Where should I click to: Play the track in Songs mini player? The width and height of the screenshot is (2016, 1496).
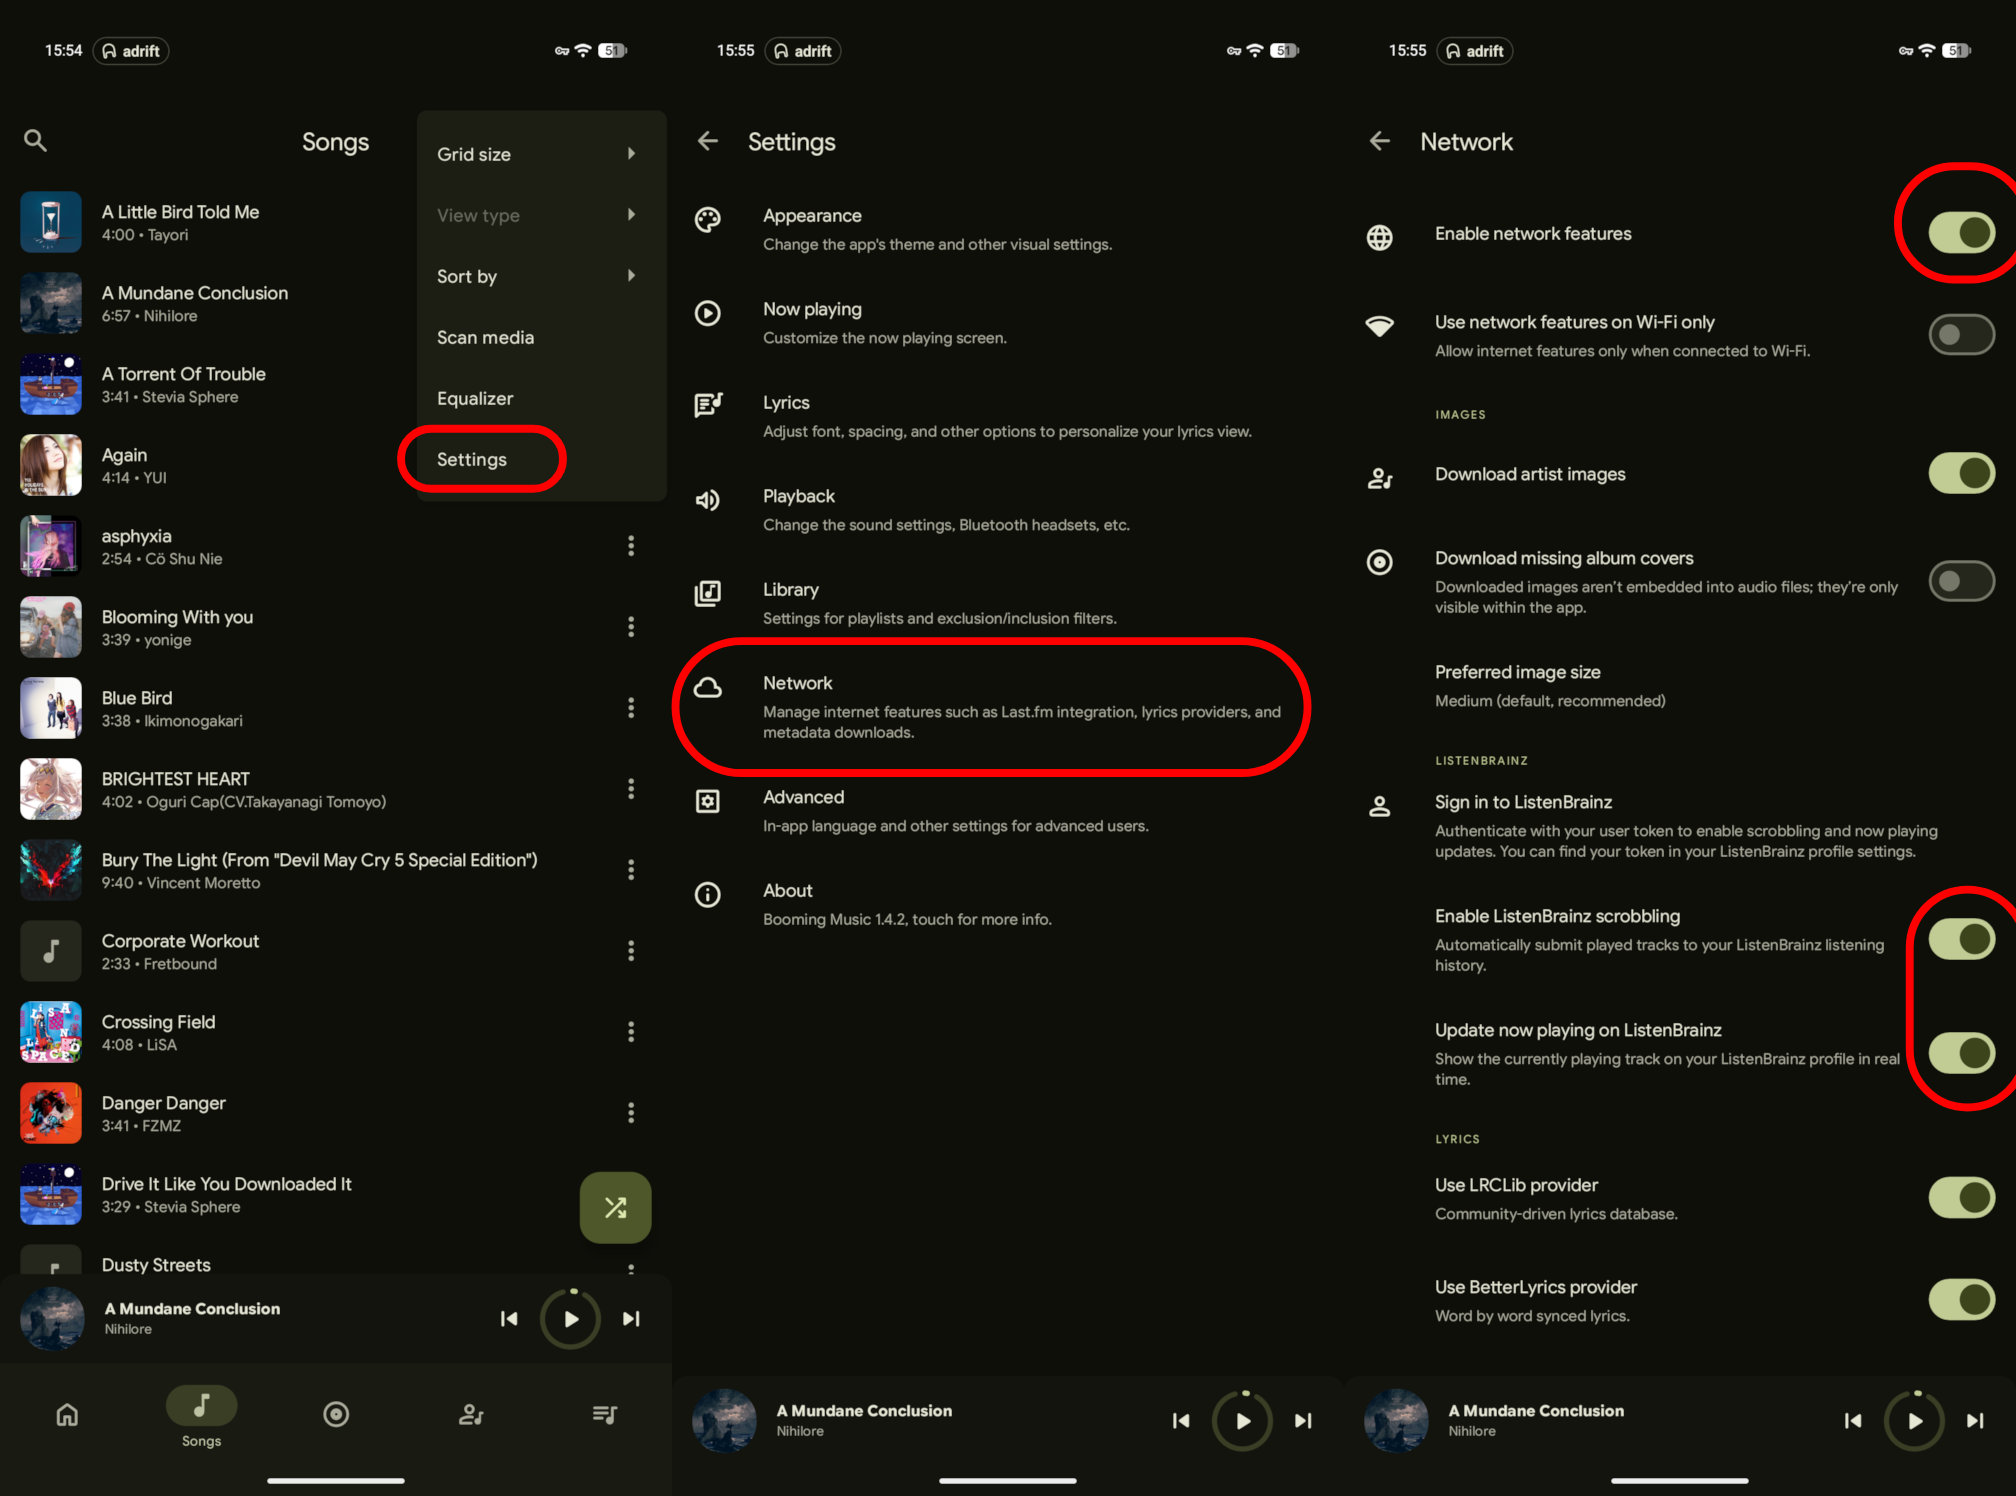coord(570,1318)
